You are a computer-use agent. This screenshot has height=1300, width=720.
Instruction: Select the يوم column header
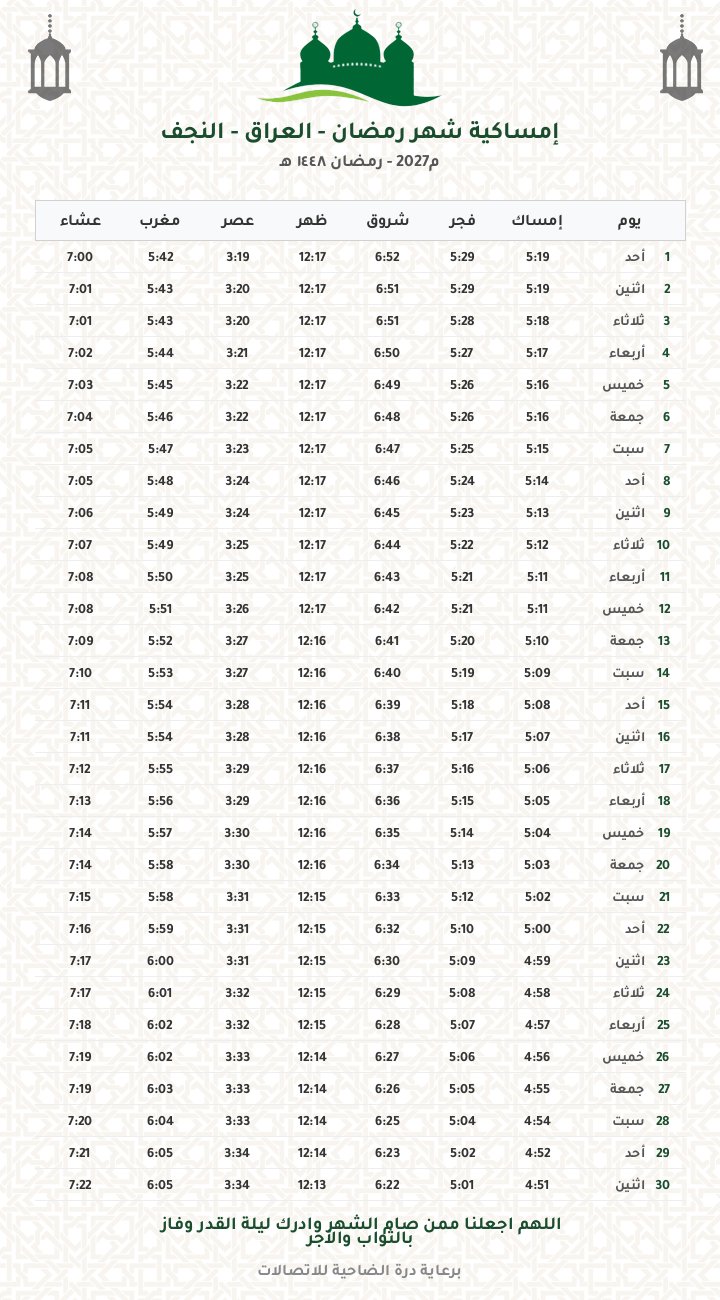point(629,221)
